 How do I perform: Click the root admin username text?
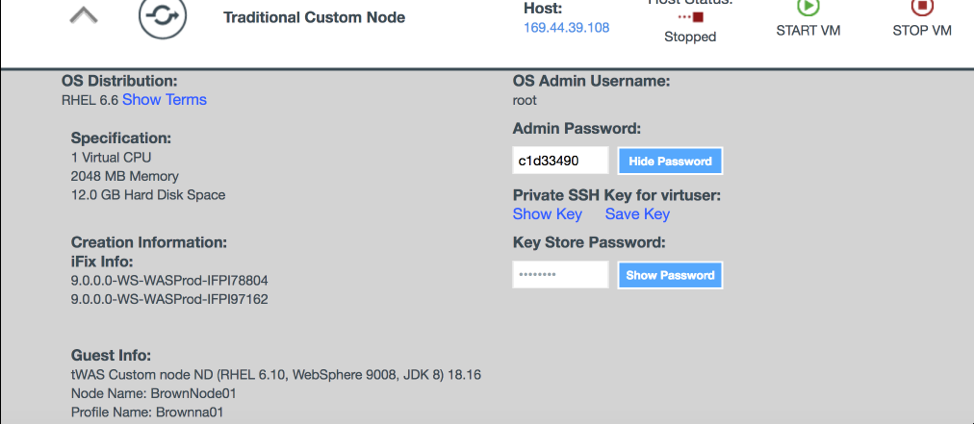coord(525,100)
